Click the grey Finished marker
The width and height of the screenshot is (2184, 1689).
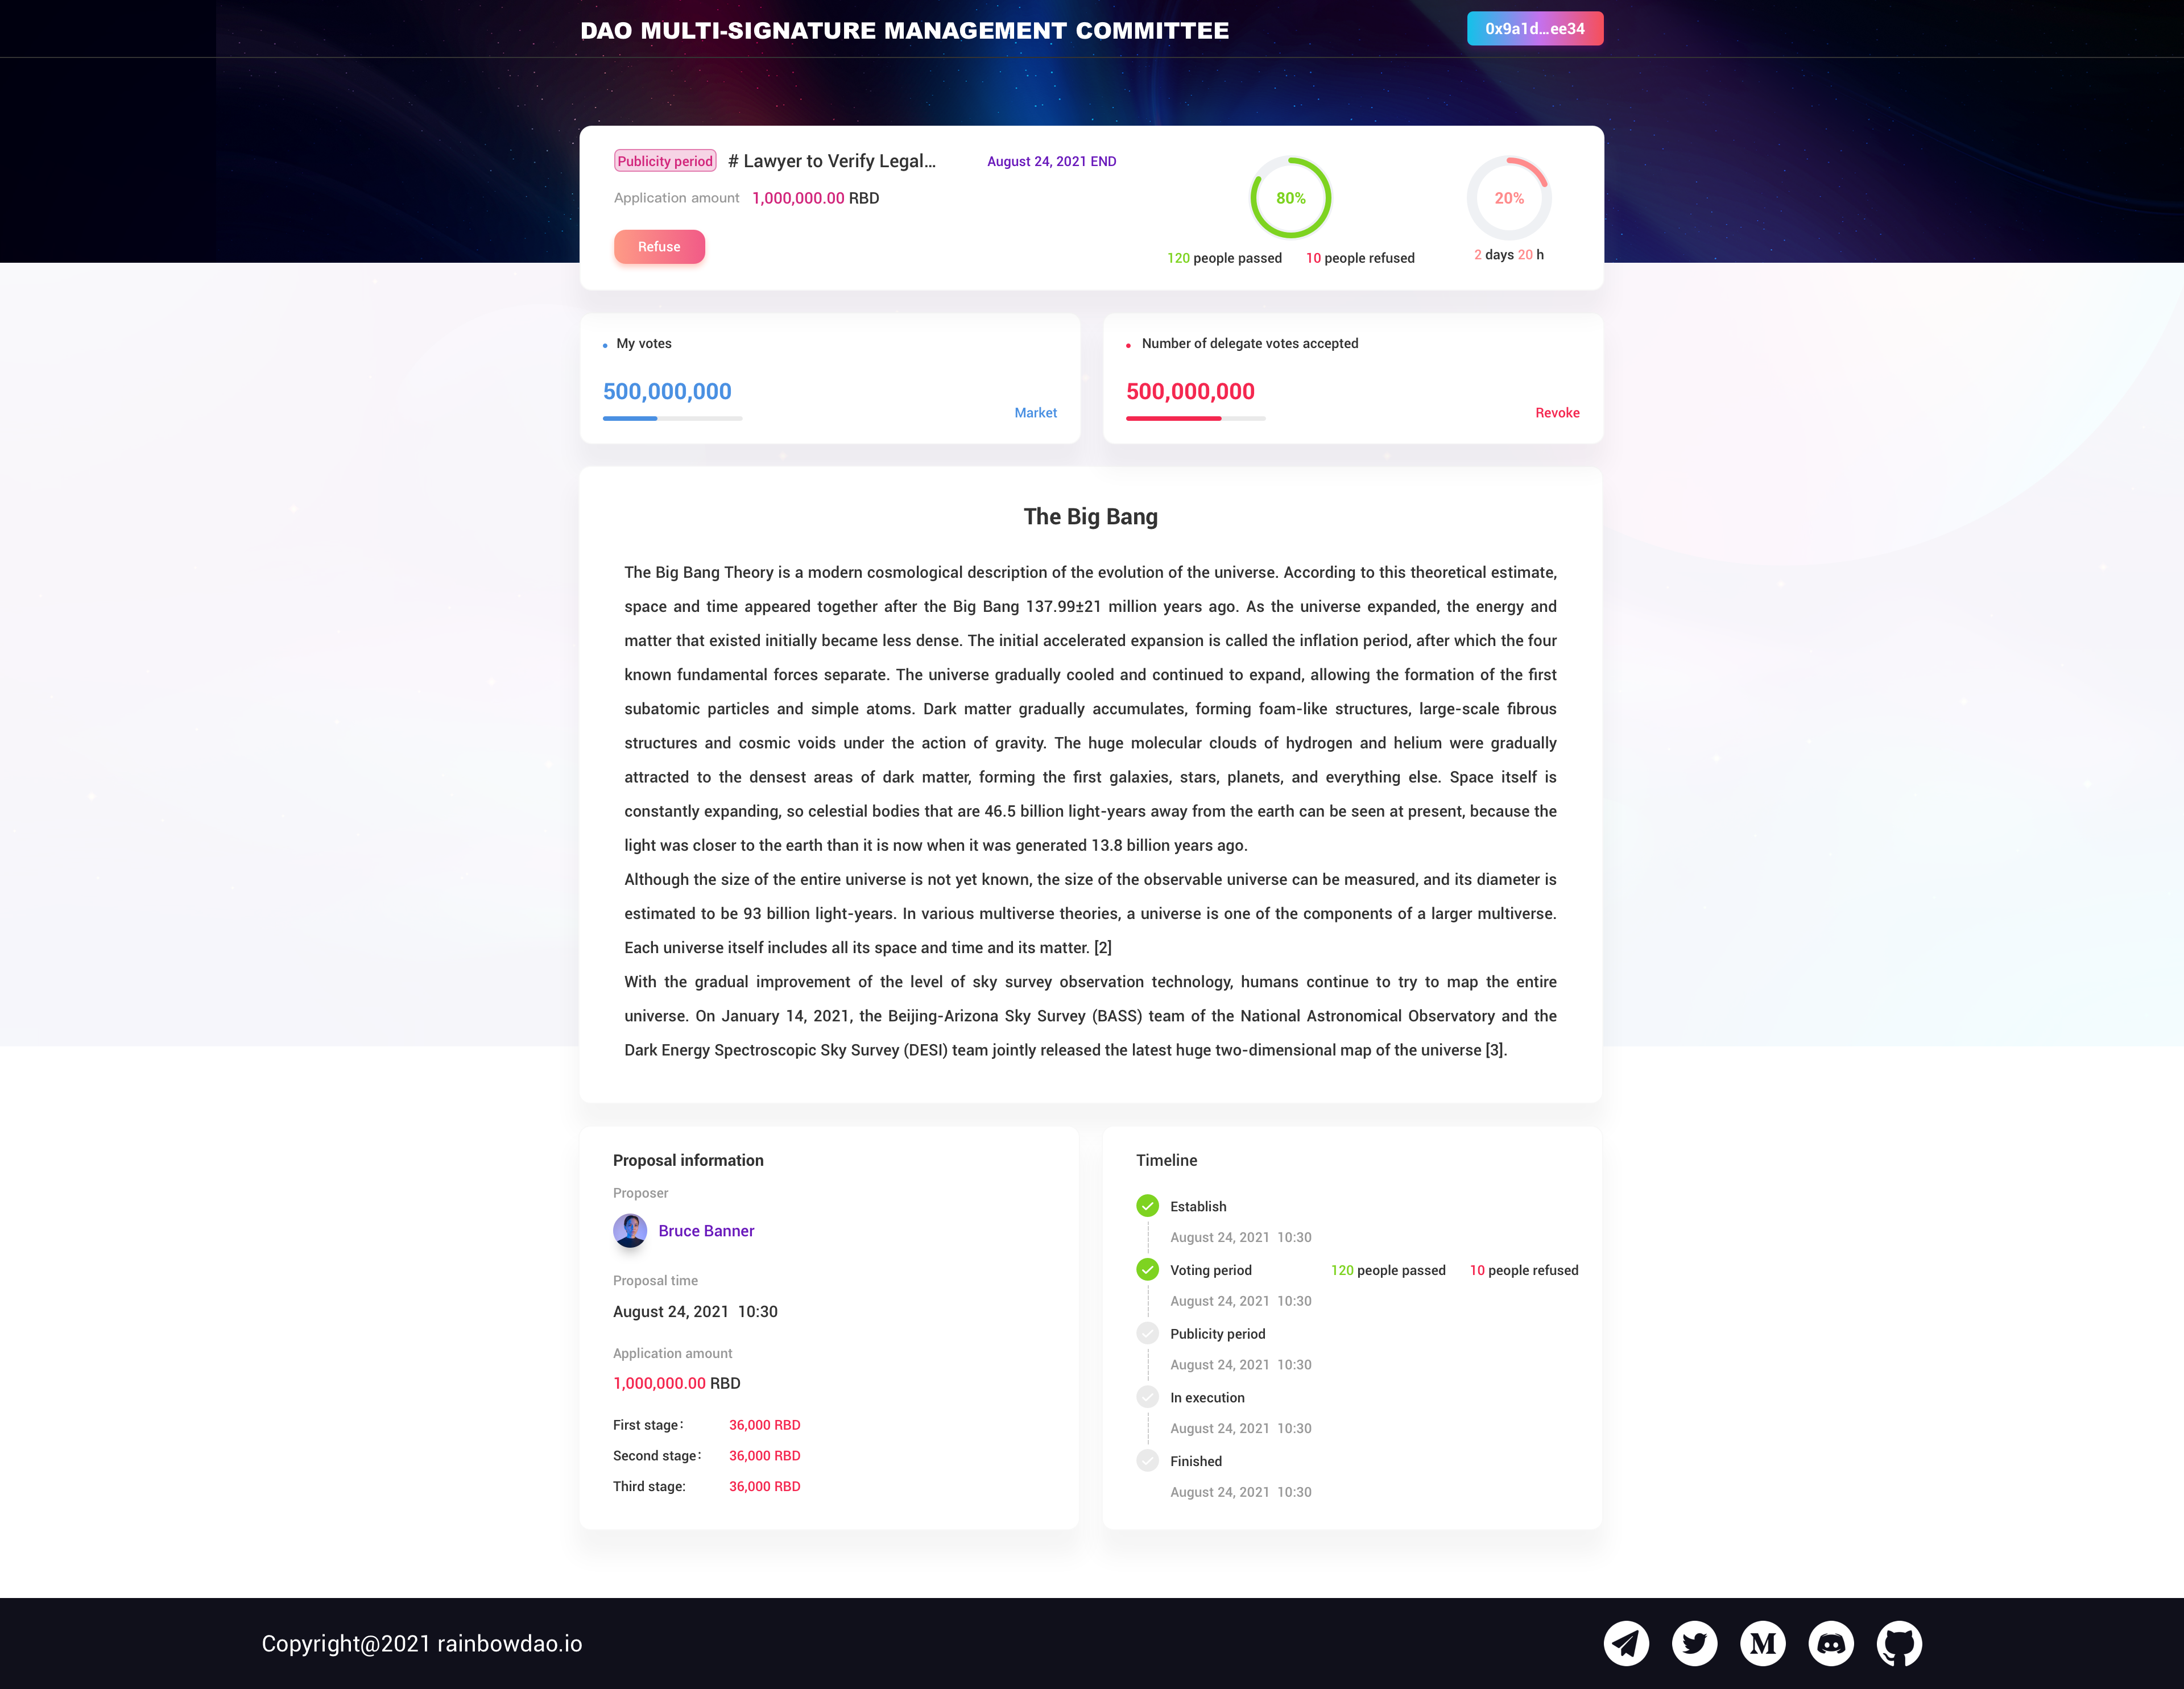[1148, 1460]
